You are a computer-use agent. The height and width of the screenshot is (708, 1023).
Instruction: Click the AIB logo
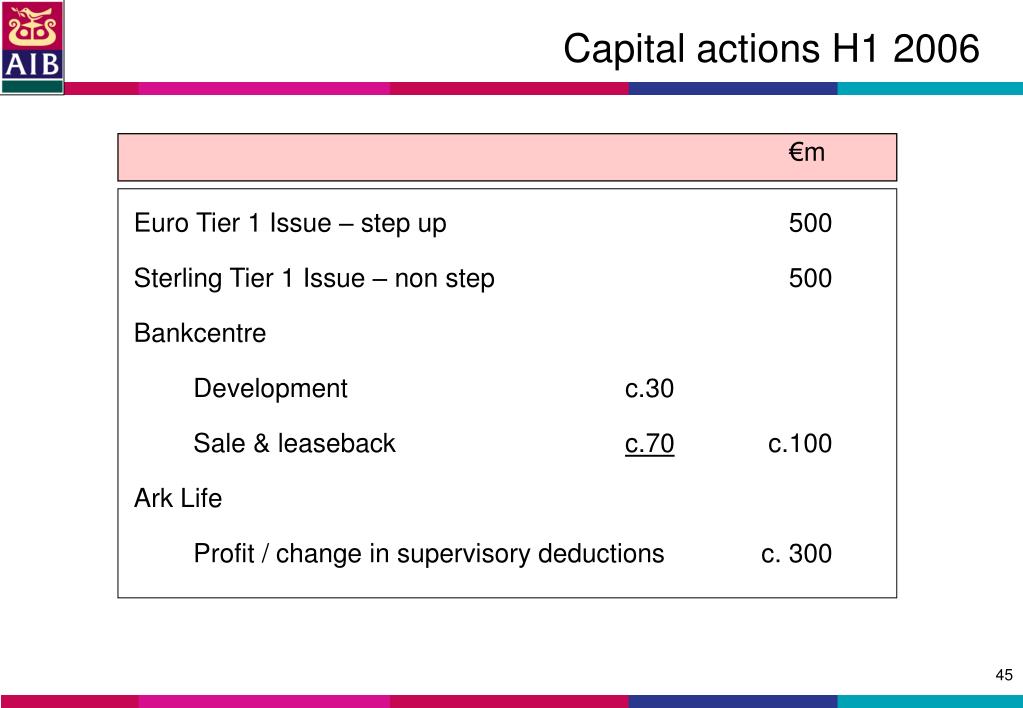point(32,47)
